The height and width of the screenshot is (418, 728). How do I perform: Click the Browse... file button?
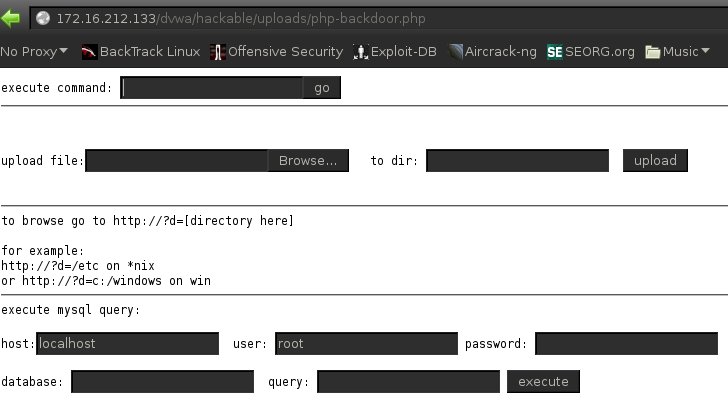(x=307, y=161)
